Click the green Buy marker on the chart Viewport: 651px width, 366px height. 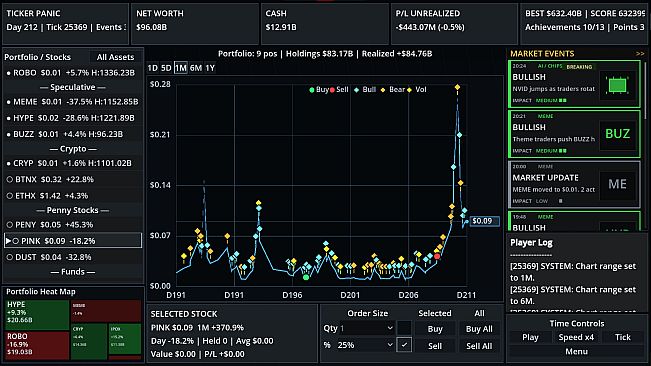tap(306, 277)
